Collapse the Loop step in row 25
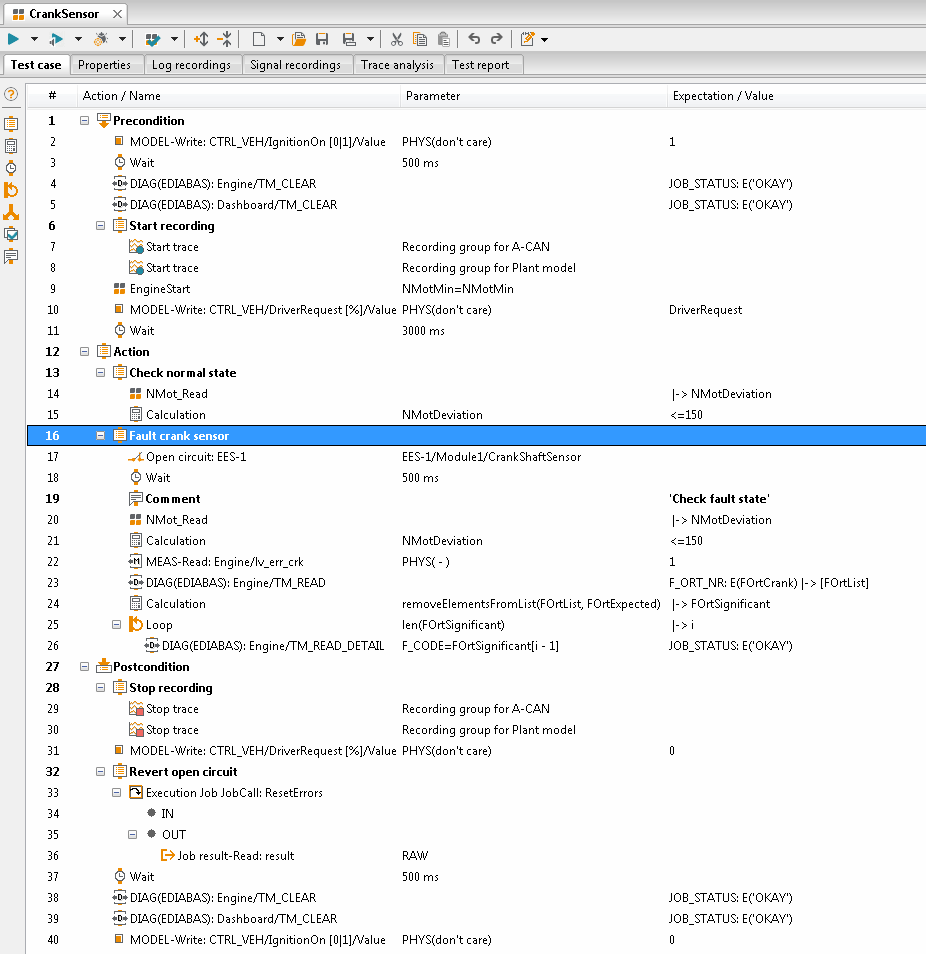 pyautogui.click(x=116, y=625)
